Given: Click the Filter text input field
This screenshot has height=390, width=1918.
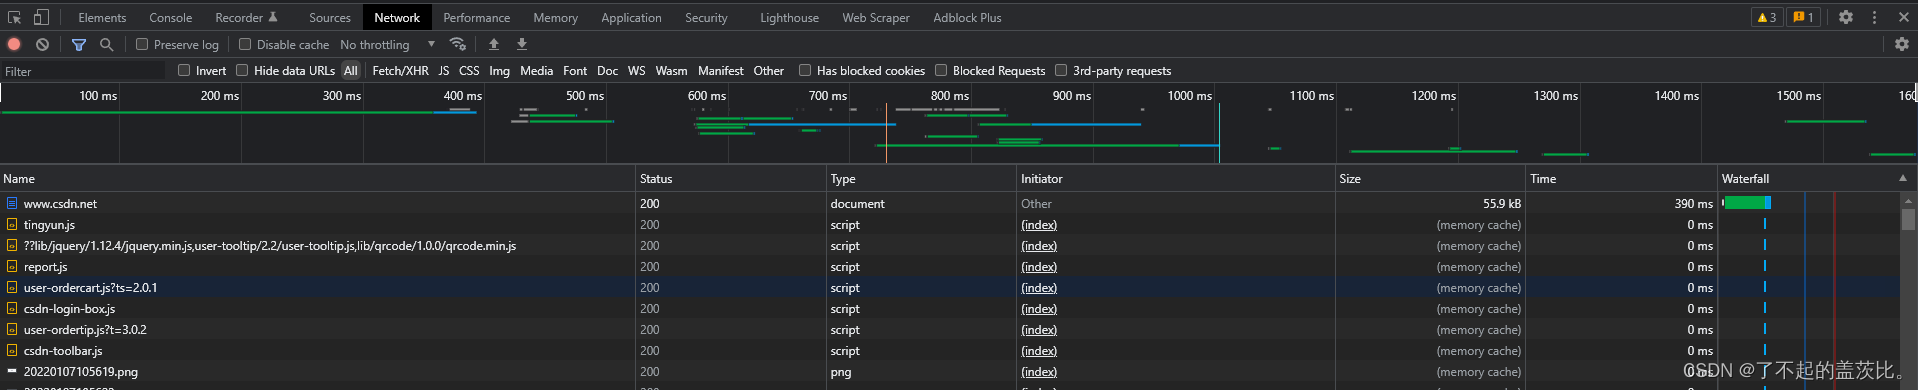Looking at the screenshot, I should point(84,71).
